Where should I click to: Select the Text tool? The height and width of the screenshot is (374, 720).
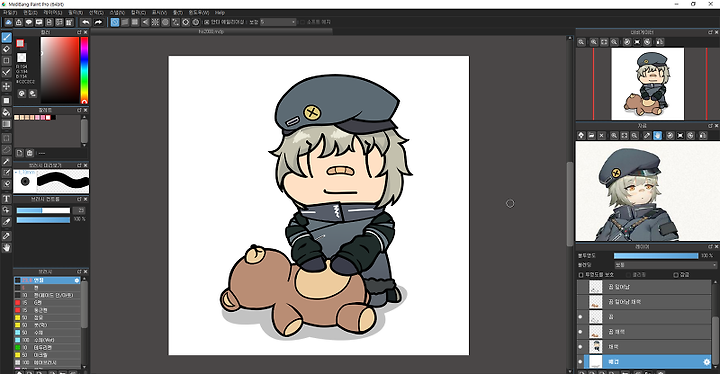click(6, 199)
